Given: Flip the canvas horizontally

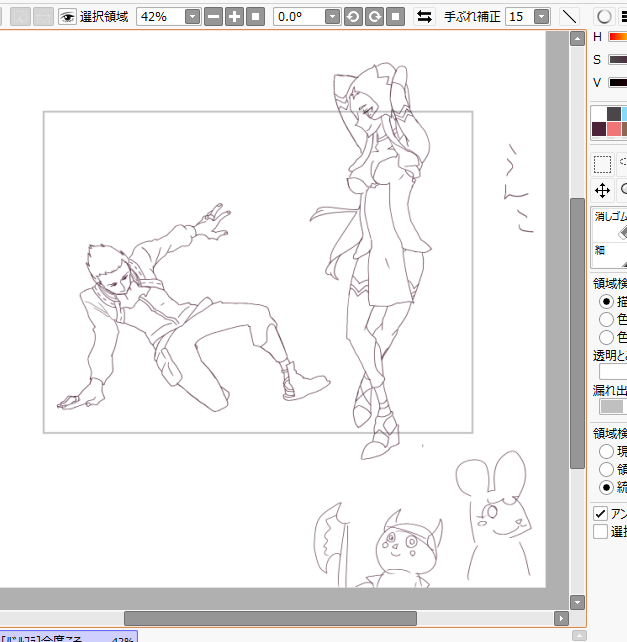Looking at the screenshot, I should point(425,17).
